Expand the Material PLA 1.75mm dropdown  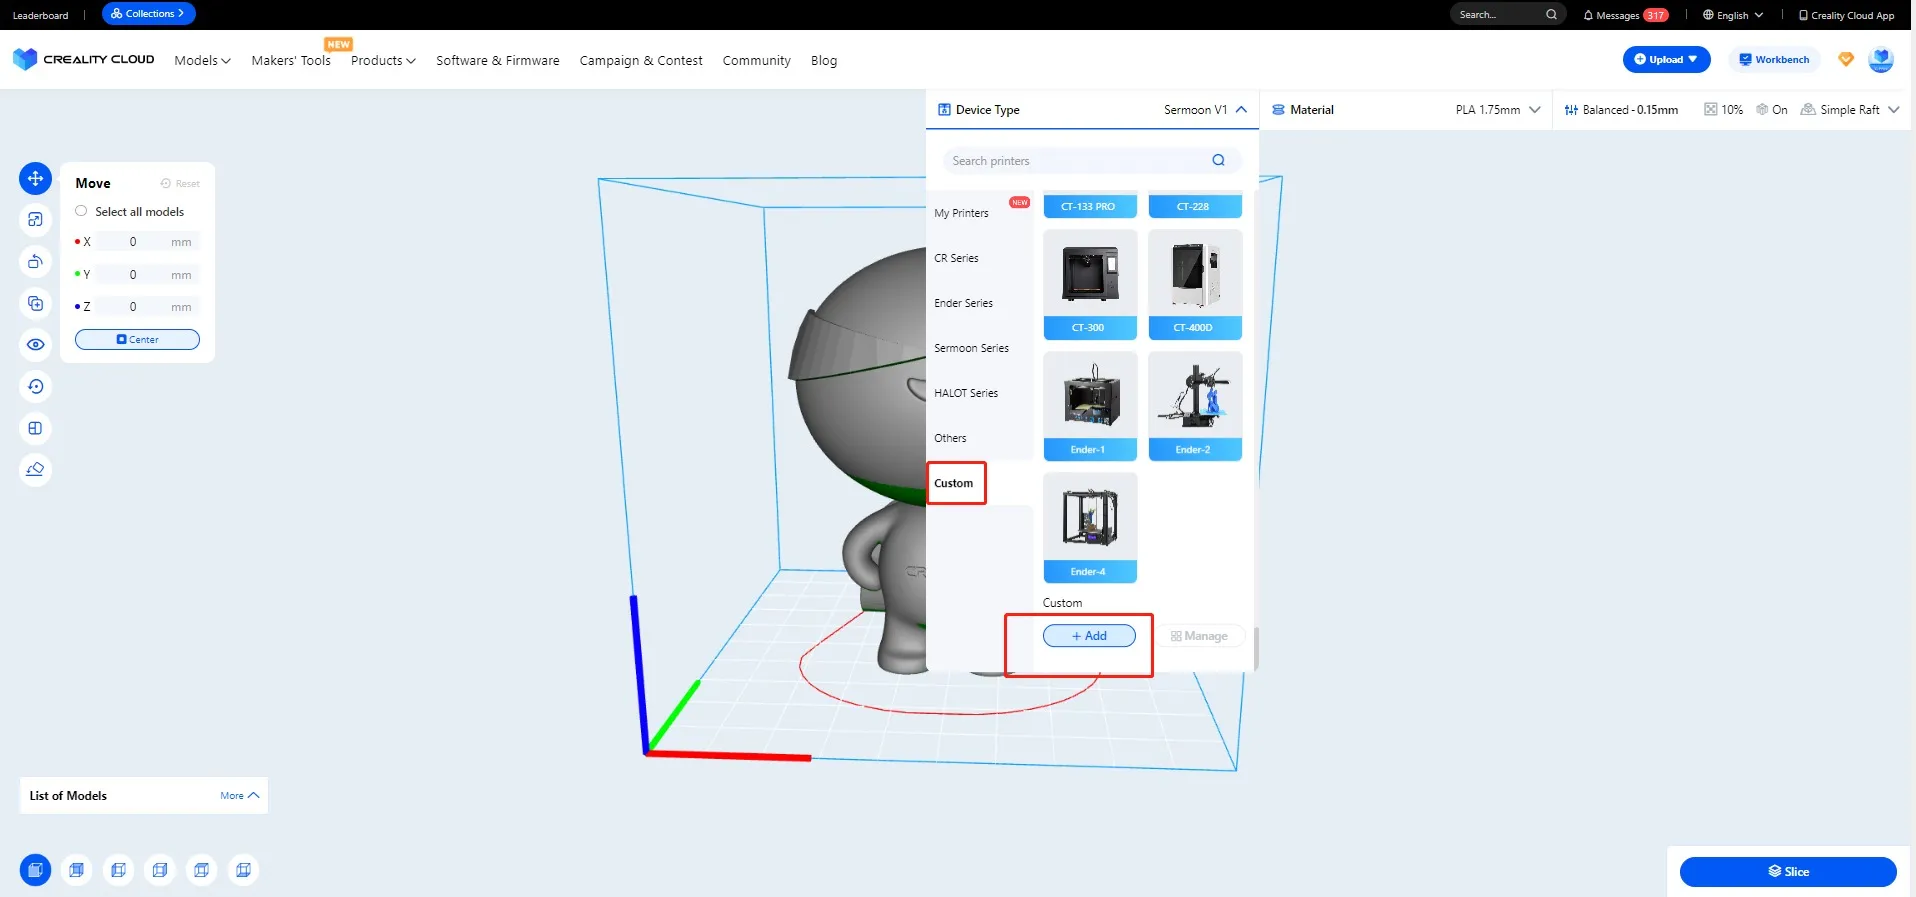pos(1534,110)
